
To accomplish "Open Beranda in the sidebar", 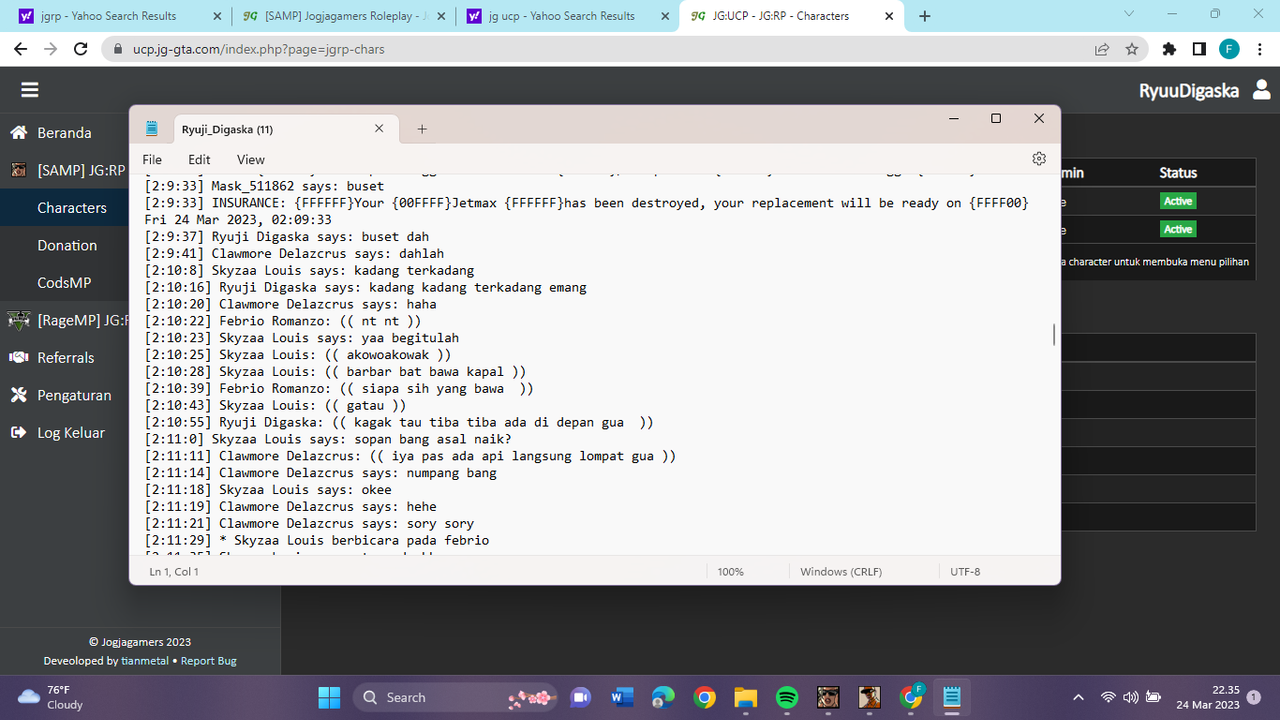I will pyautogui.click(x=64, y=133).
